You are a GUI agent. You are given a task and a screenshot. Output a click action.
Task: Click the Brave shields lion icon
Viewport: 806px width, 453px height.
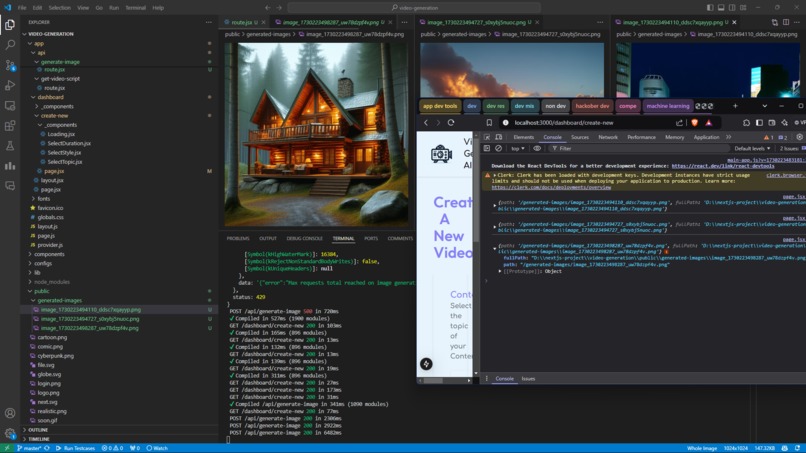pos(695,123)
